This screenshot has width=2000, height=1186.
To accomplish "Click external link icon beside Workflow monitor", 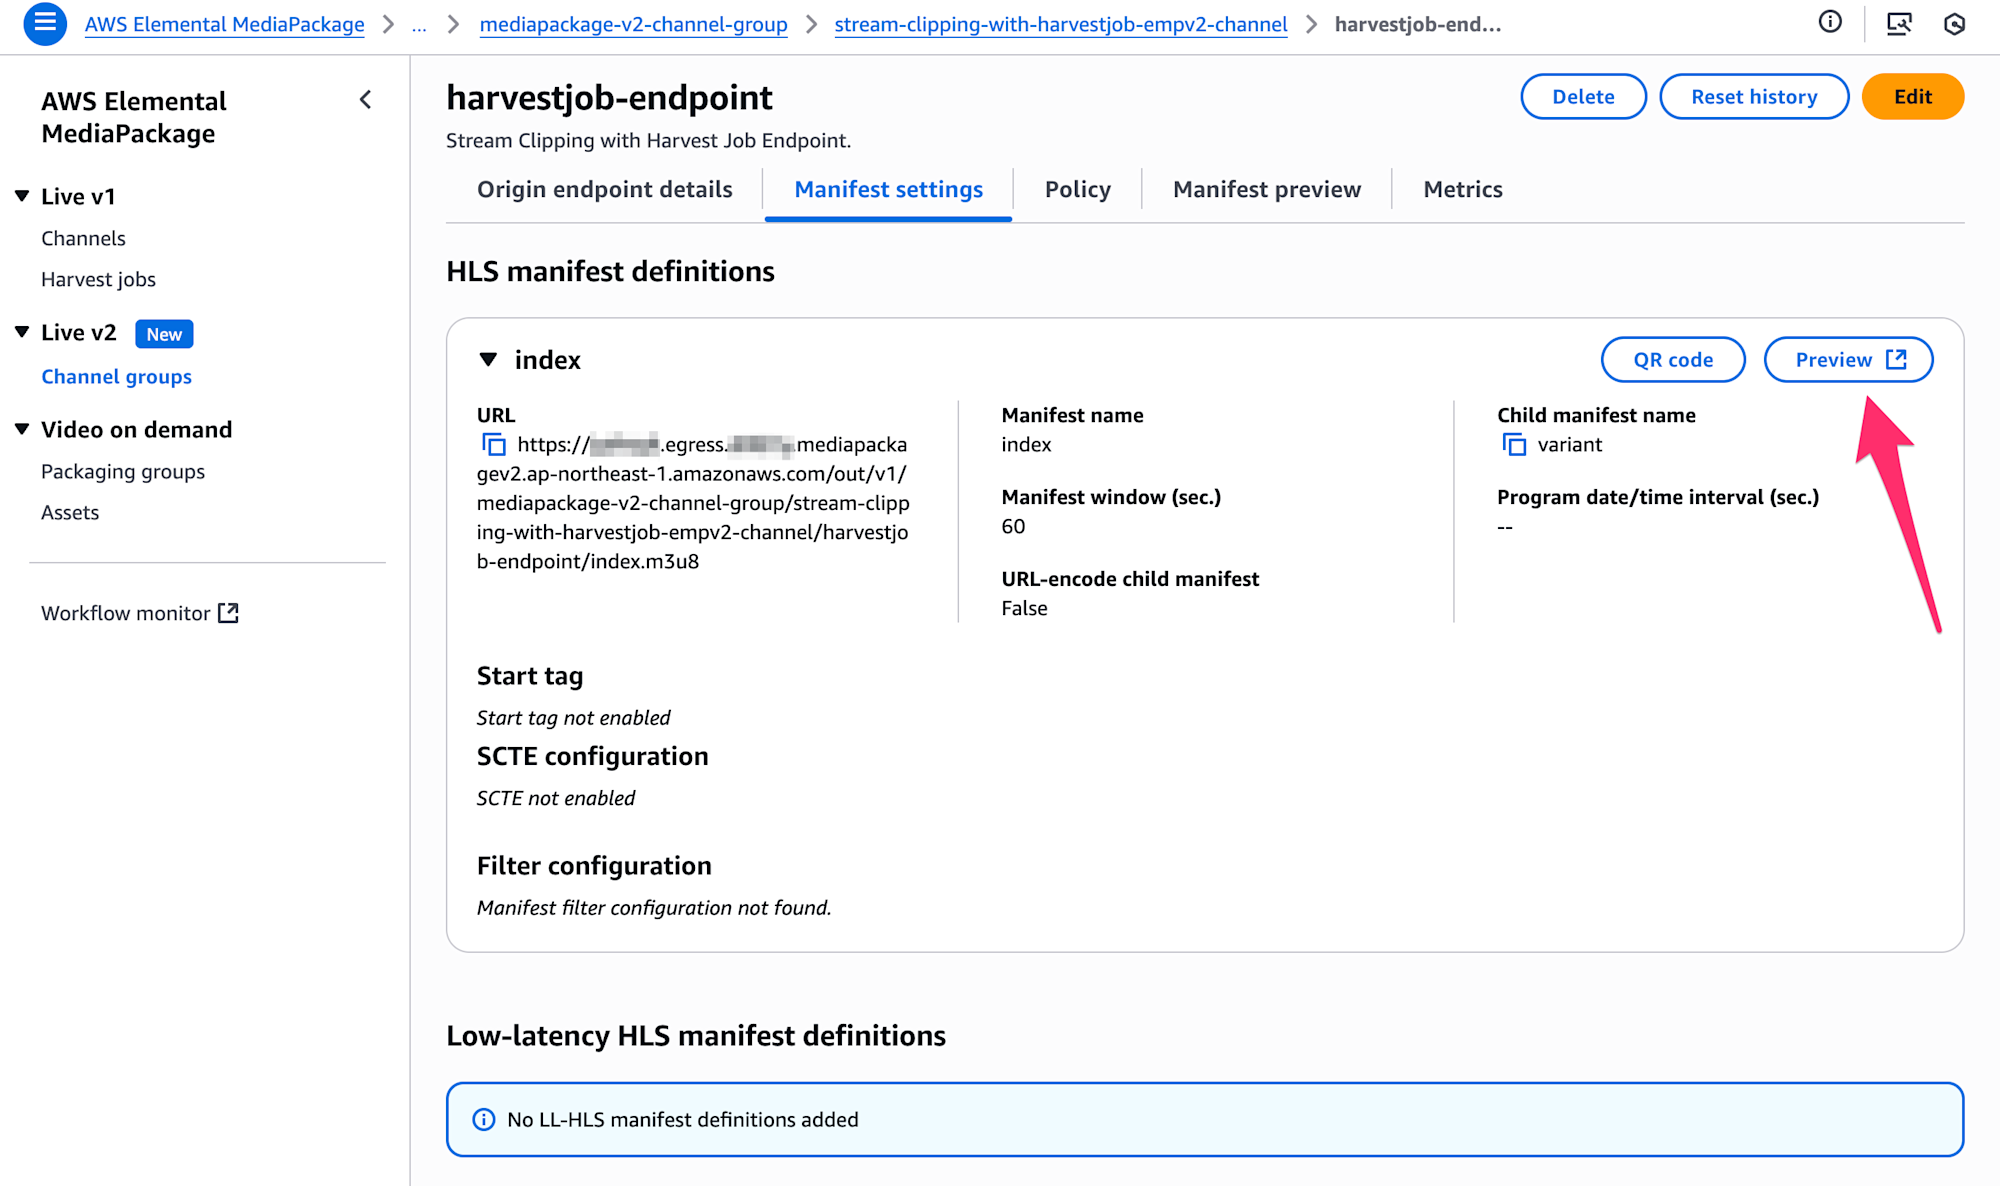I will [x=229, y=613].
